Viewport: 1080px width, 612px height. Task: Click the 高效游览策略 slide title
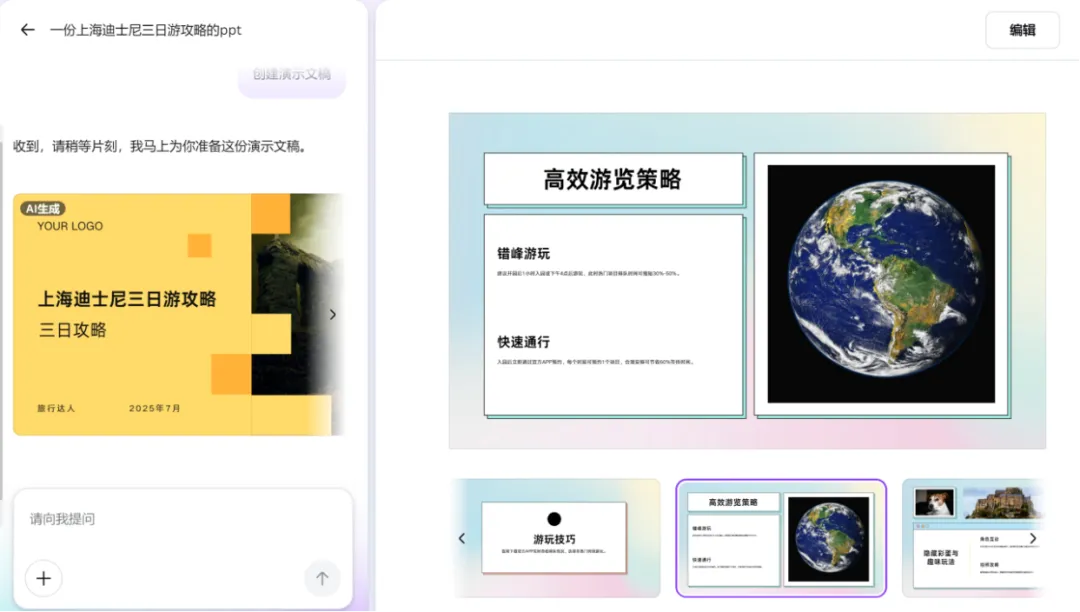(x=612, y=179)
